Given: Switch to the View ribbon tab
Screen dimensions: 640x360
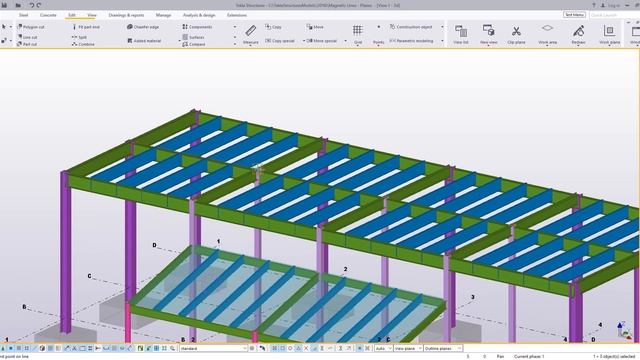Looking at the screenshot, I should click(92, 15).
